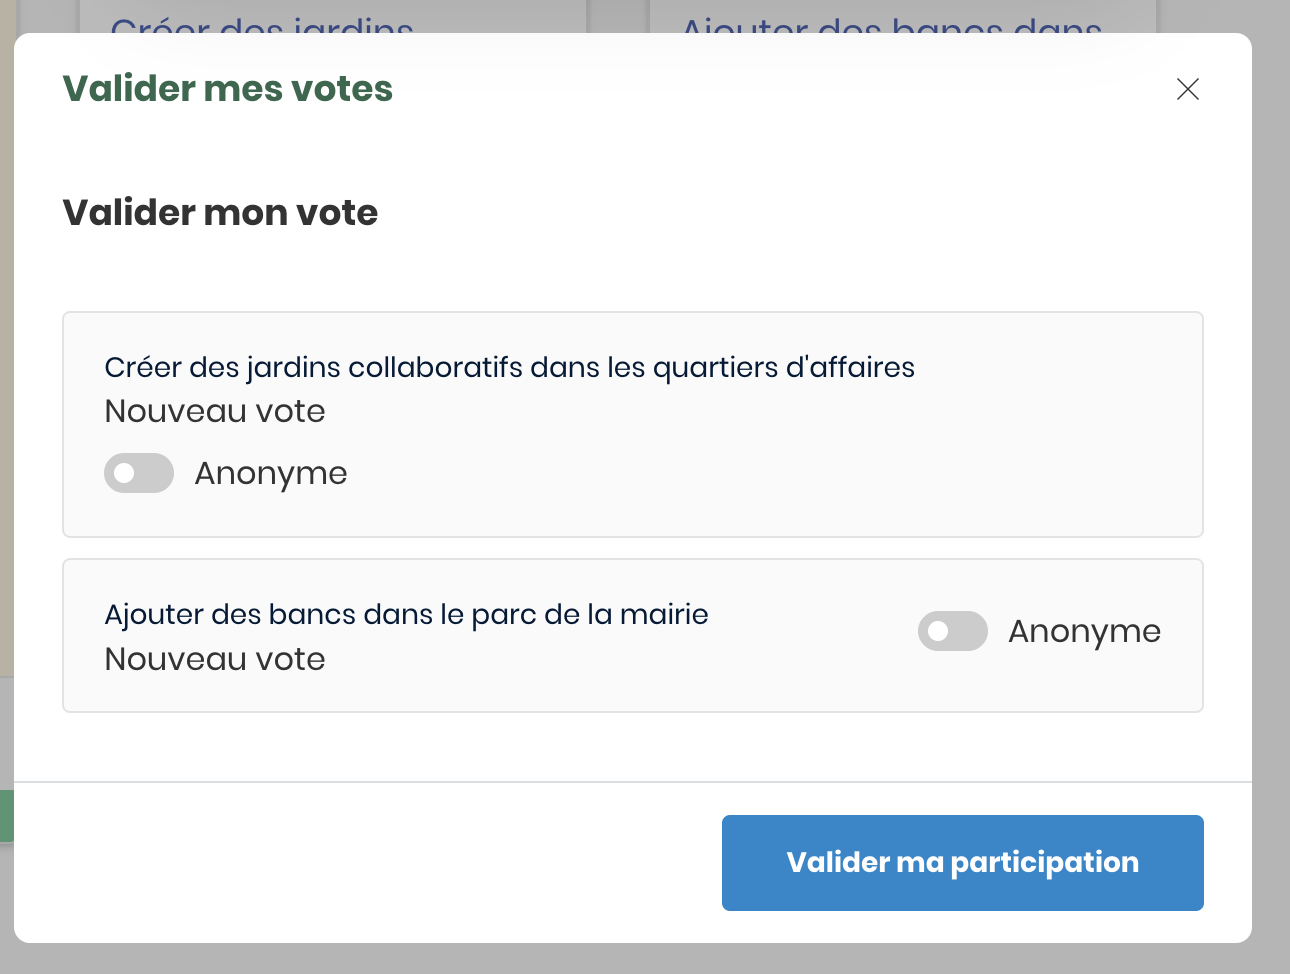Click 'Nouveau vote' text under jardins collaboratifs
This screenshot has width=1290, height=974.
[215, 411]
